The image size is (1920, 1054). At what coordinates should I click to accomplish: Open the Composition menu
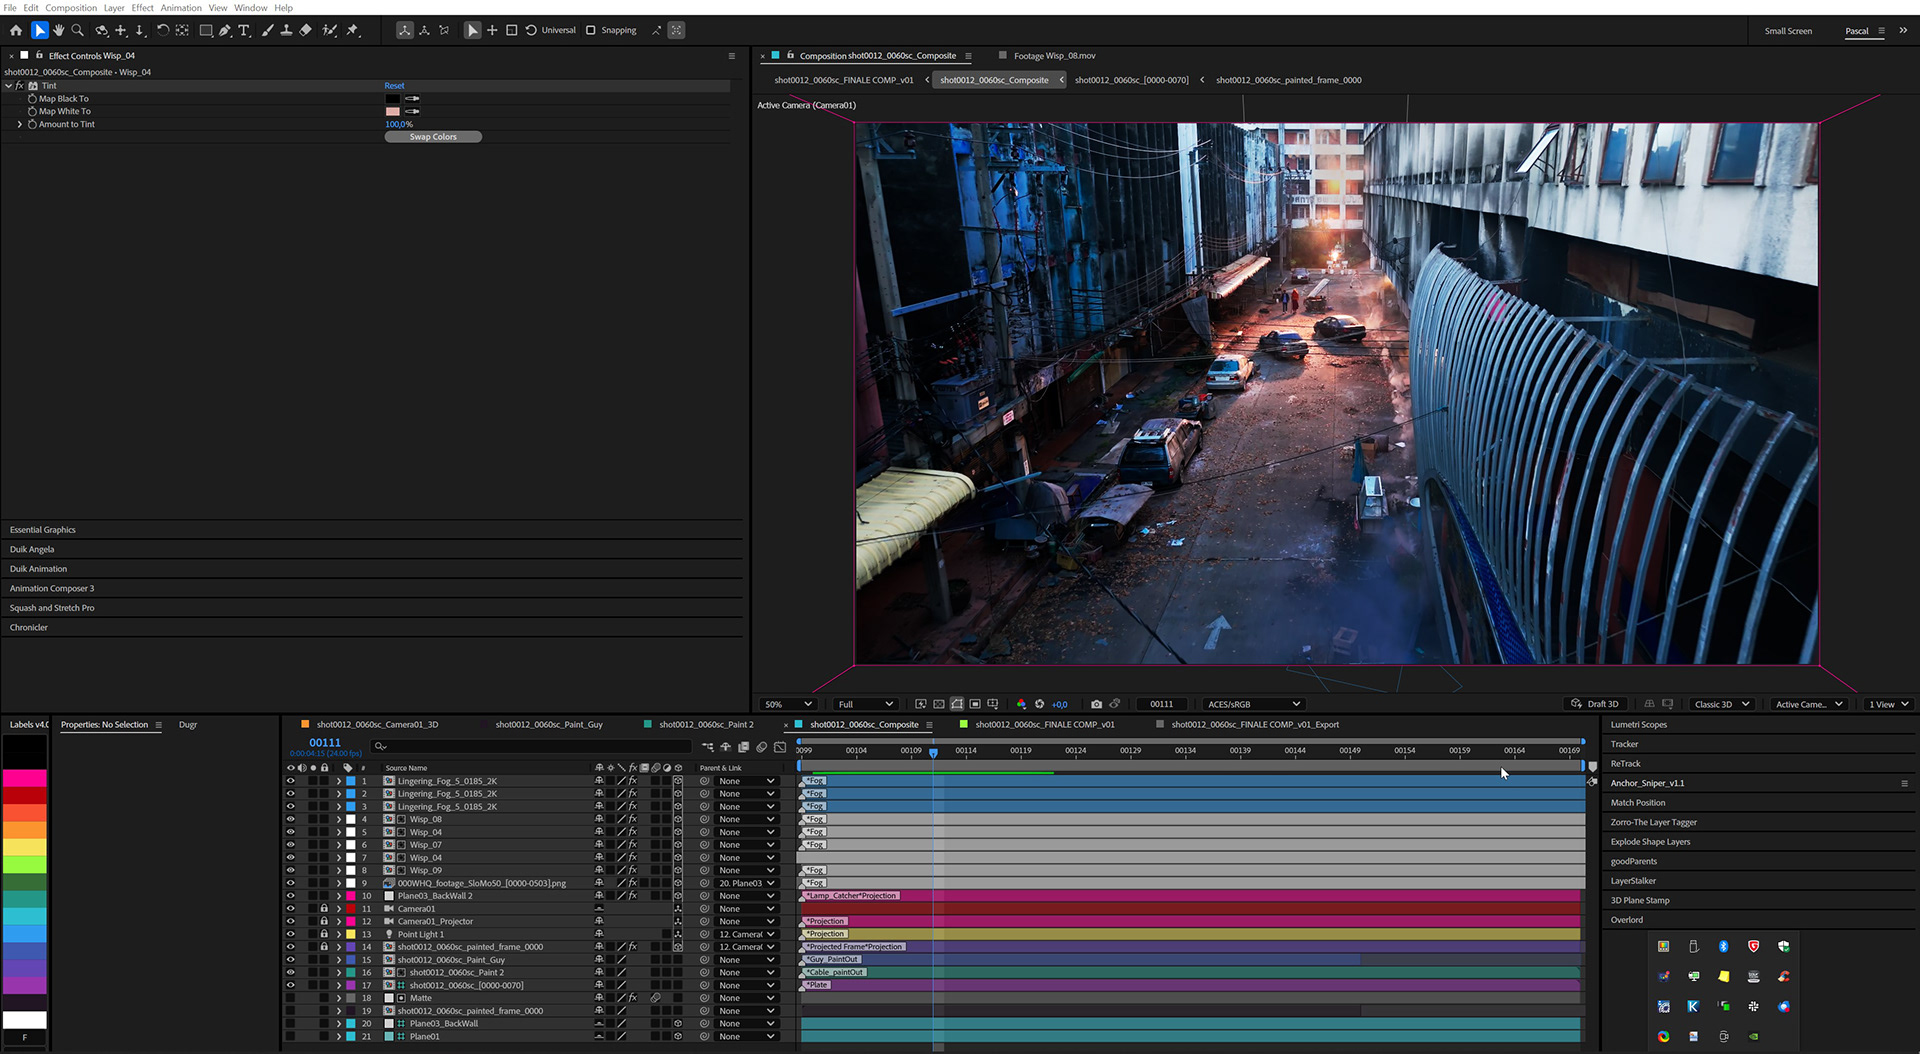point(71,8)
